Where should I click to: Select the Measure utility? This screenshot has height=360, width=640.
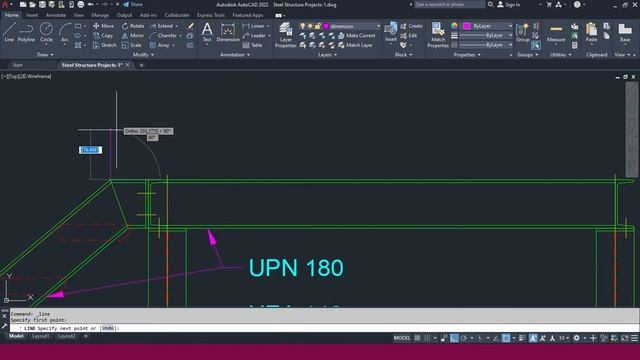coord(556,33)
